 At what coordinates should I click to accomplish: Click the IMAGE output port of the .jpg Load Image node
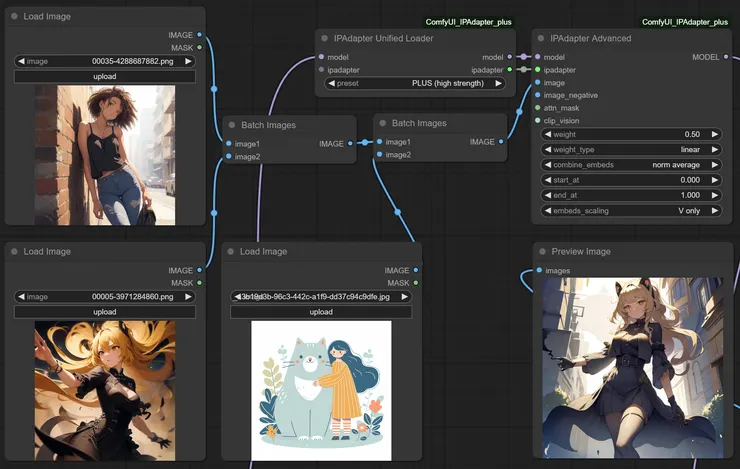[x=415, y=270]
